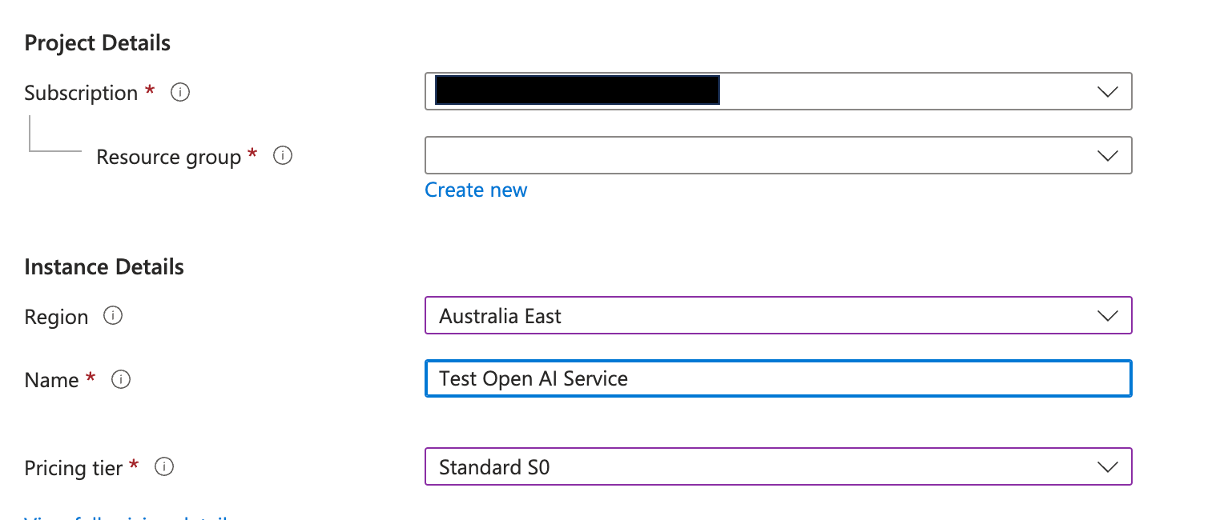
Task: Click the Resource group field label
Action: tap(168, 157)
